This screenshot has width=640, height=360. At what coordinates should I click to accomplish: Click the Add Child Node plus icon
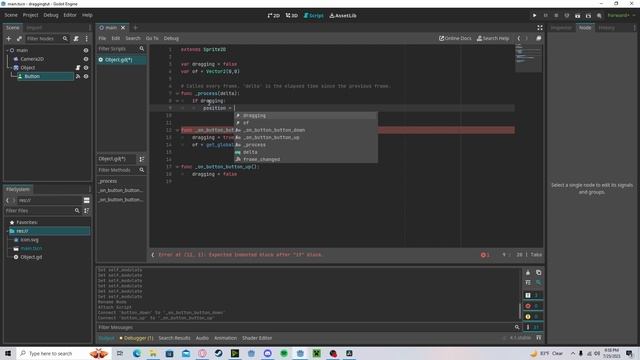pos(9,38)
